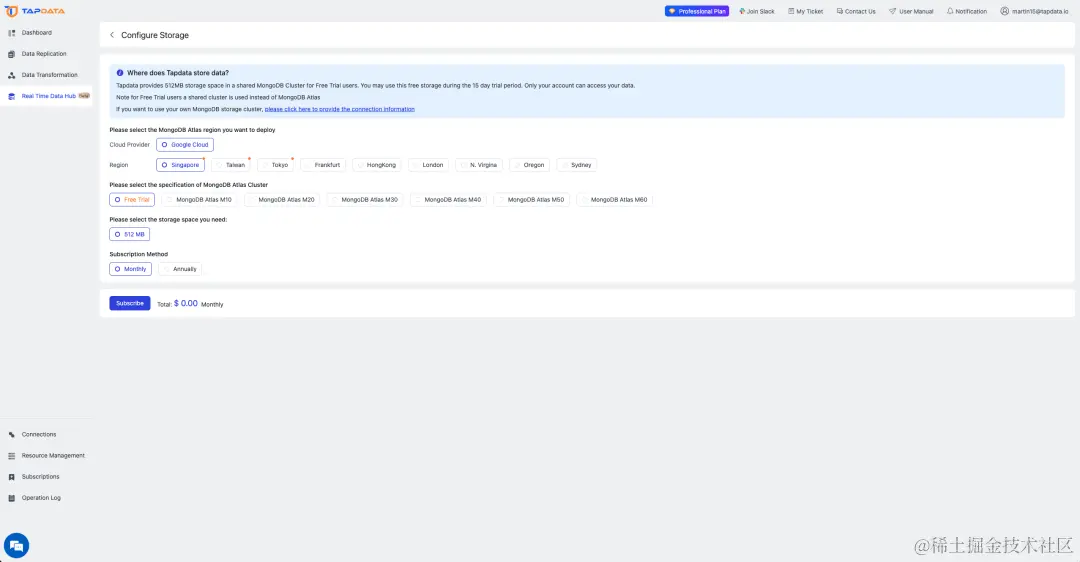Screen dimensions: 1080x562
Task: Click the Professional Plan badge
Action: point(697,11)
